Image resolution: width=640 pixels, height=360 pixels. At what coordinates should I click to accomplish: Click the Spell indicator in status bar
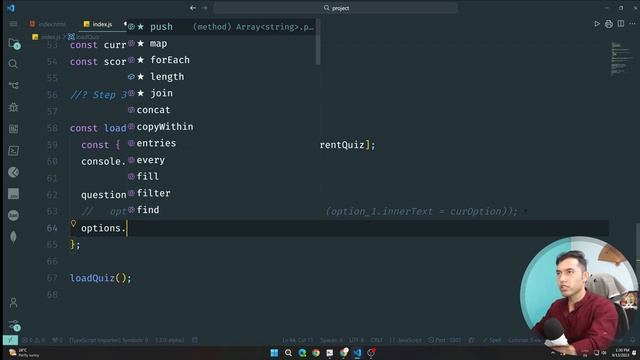tap(492, 340)
